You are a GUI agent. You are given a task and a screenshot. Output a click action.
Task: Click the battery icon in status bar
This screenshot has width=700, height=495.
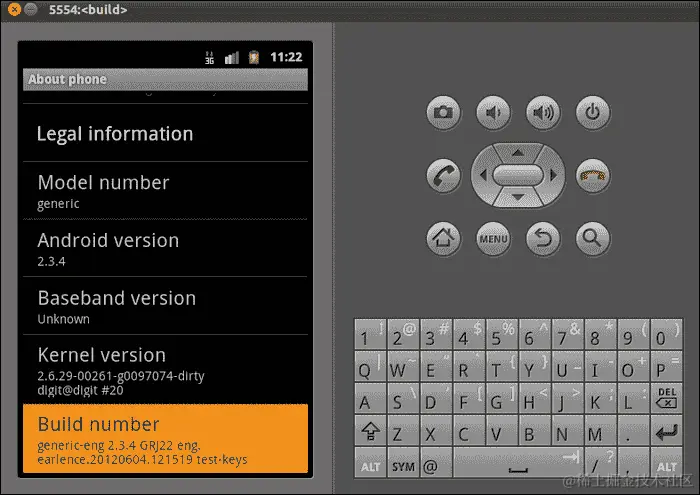(254, 58)
